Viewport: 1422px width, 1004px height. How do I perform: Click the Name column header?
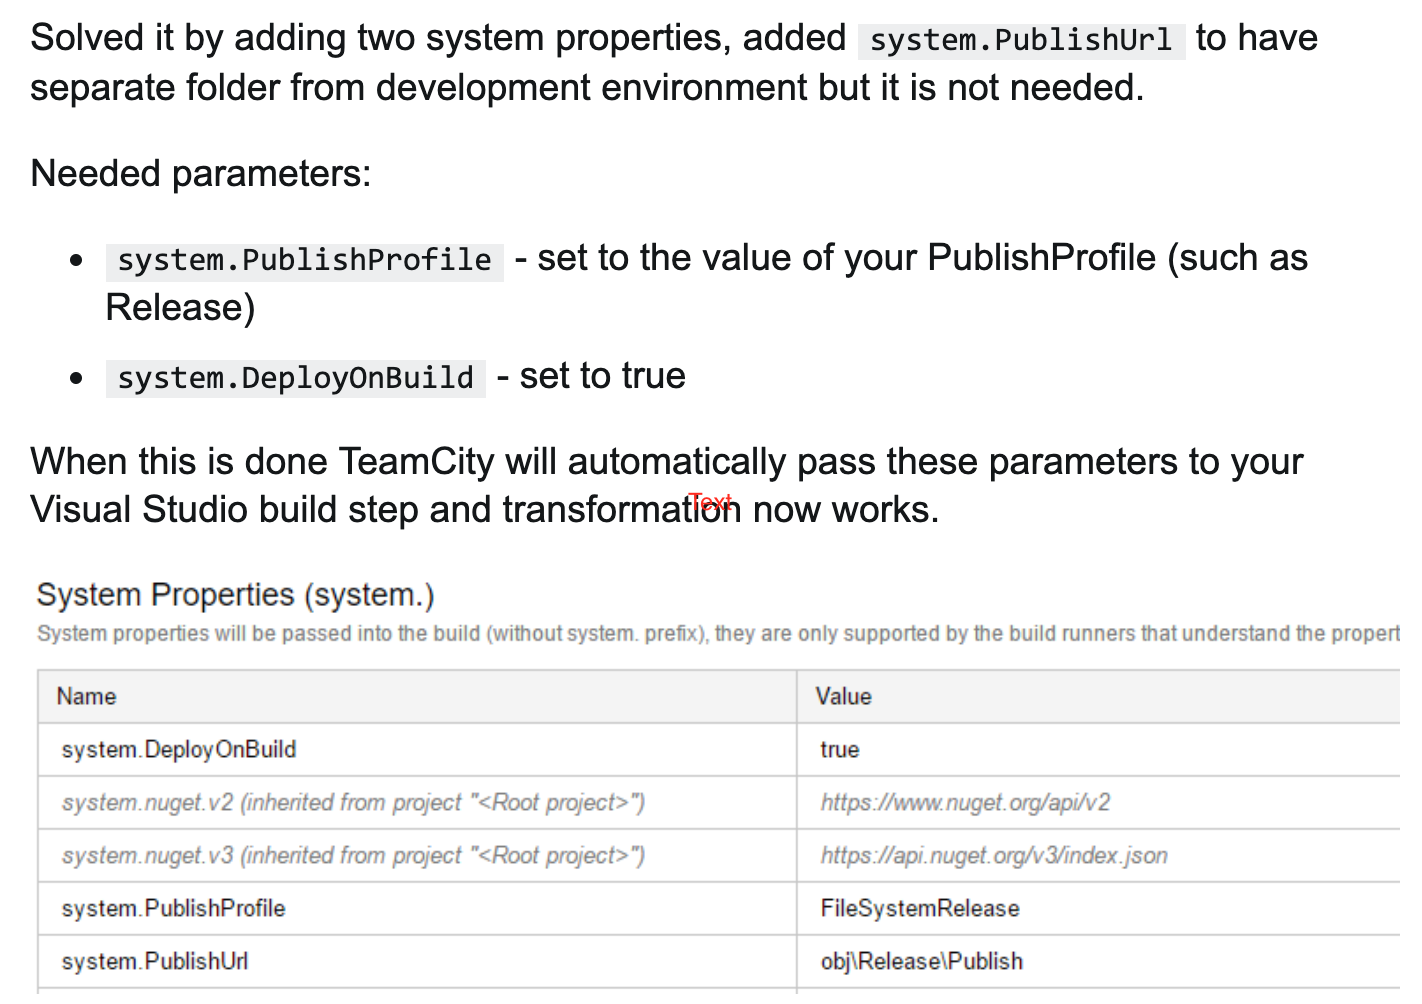coord(86,697)
